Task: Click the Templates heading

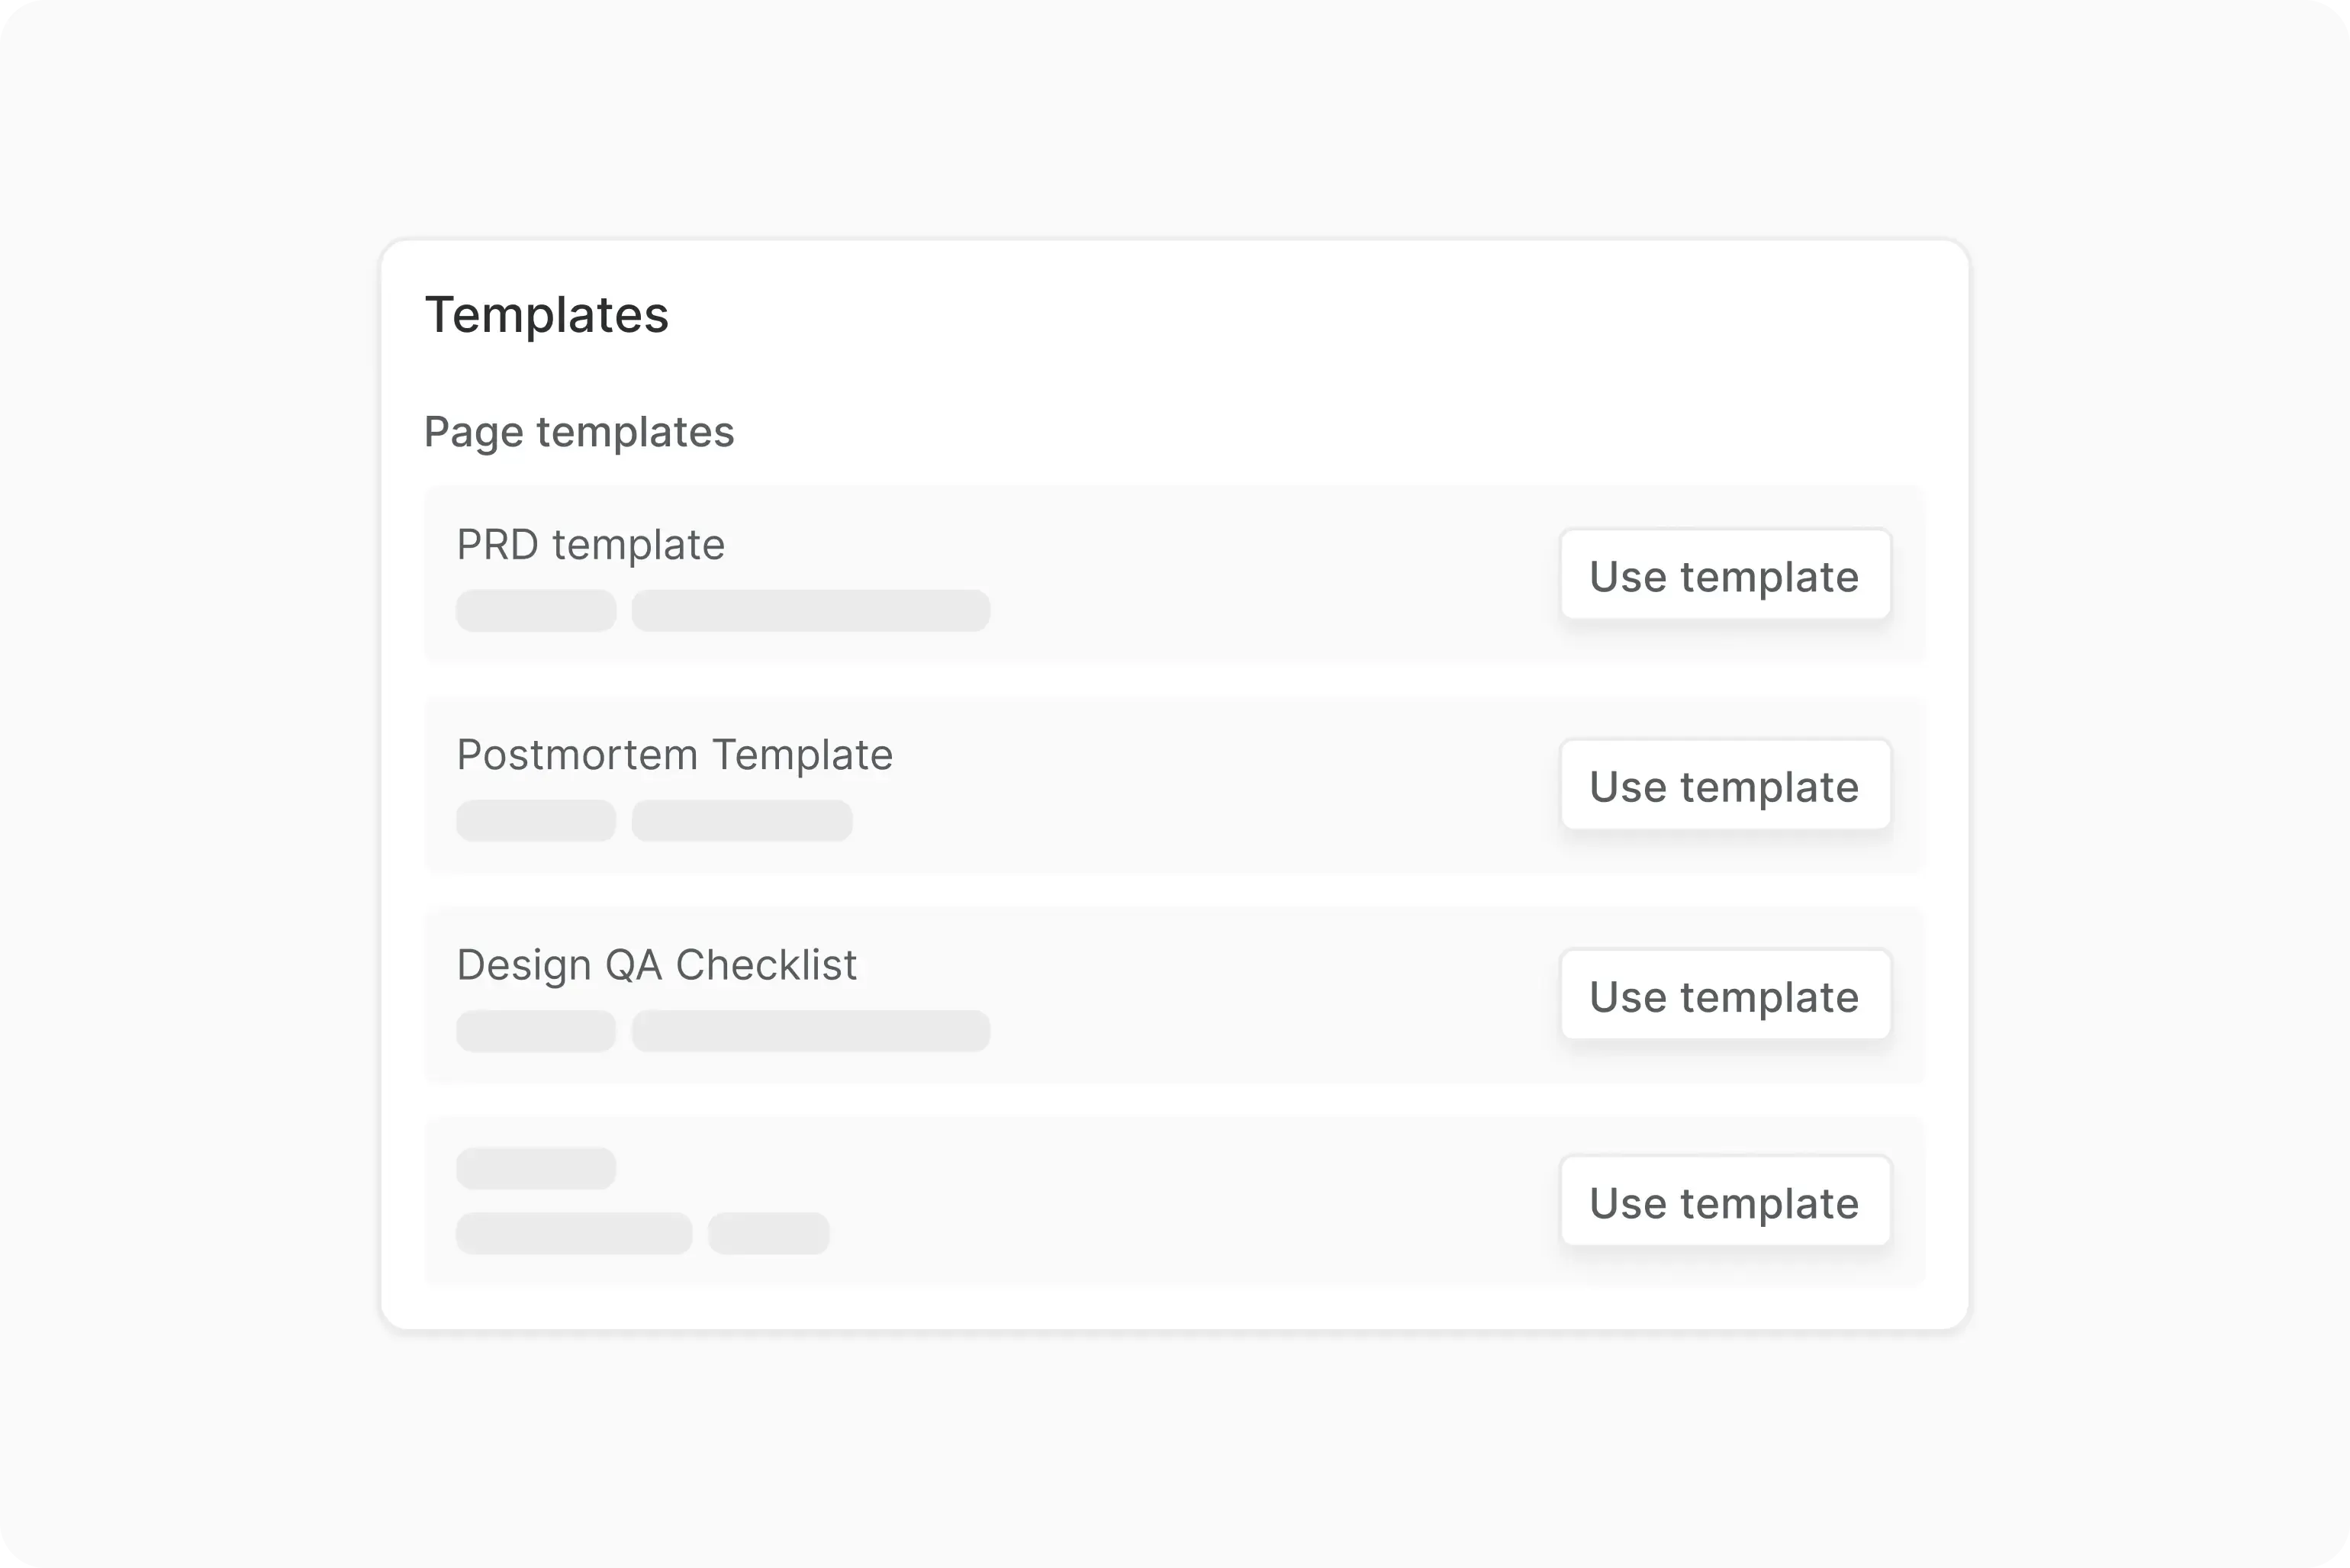Action: 546,315
